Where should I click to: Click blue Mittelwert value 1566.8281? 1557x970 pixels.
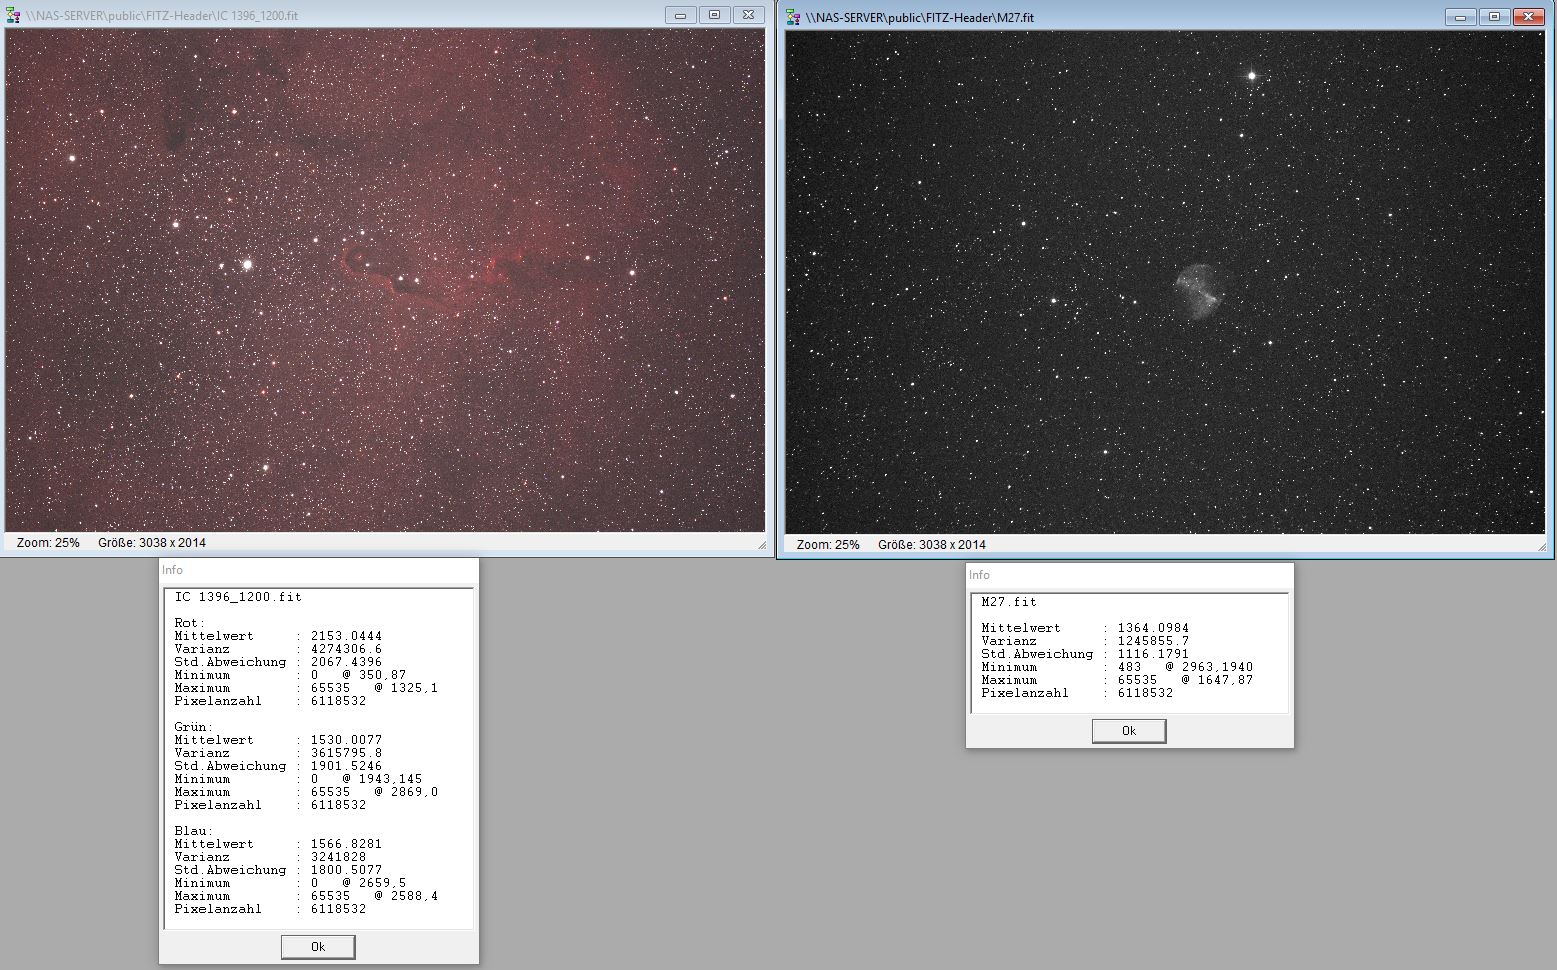(346, 844)
